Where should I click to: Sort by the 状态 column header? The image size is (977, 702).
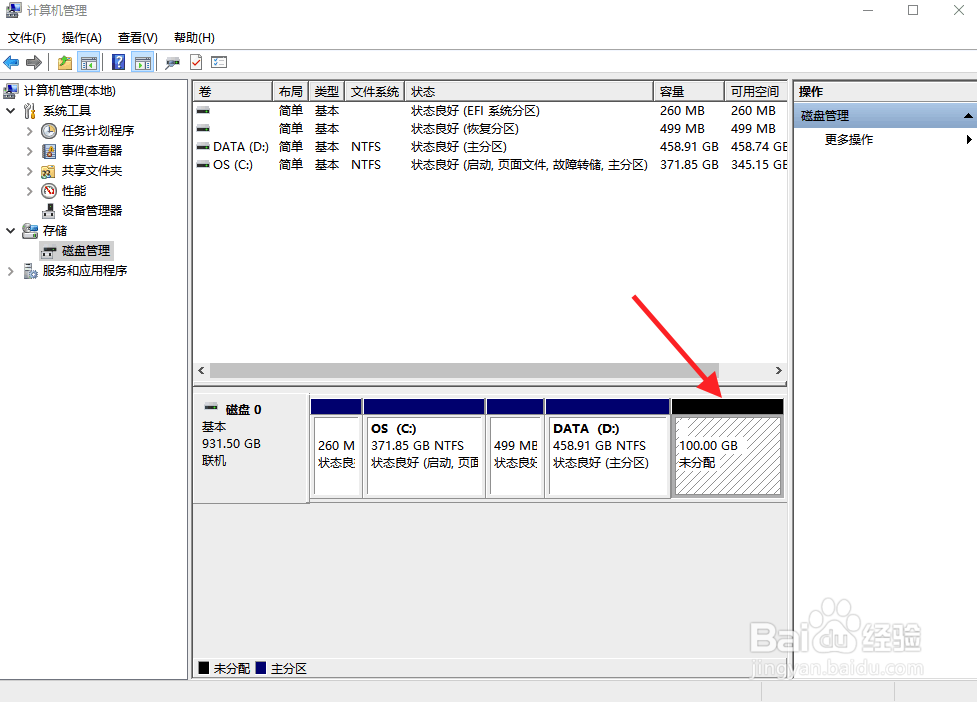click(529, 92)
